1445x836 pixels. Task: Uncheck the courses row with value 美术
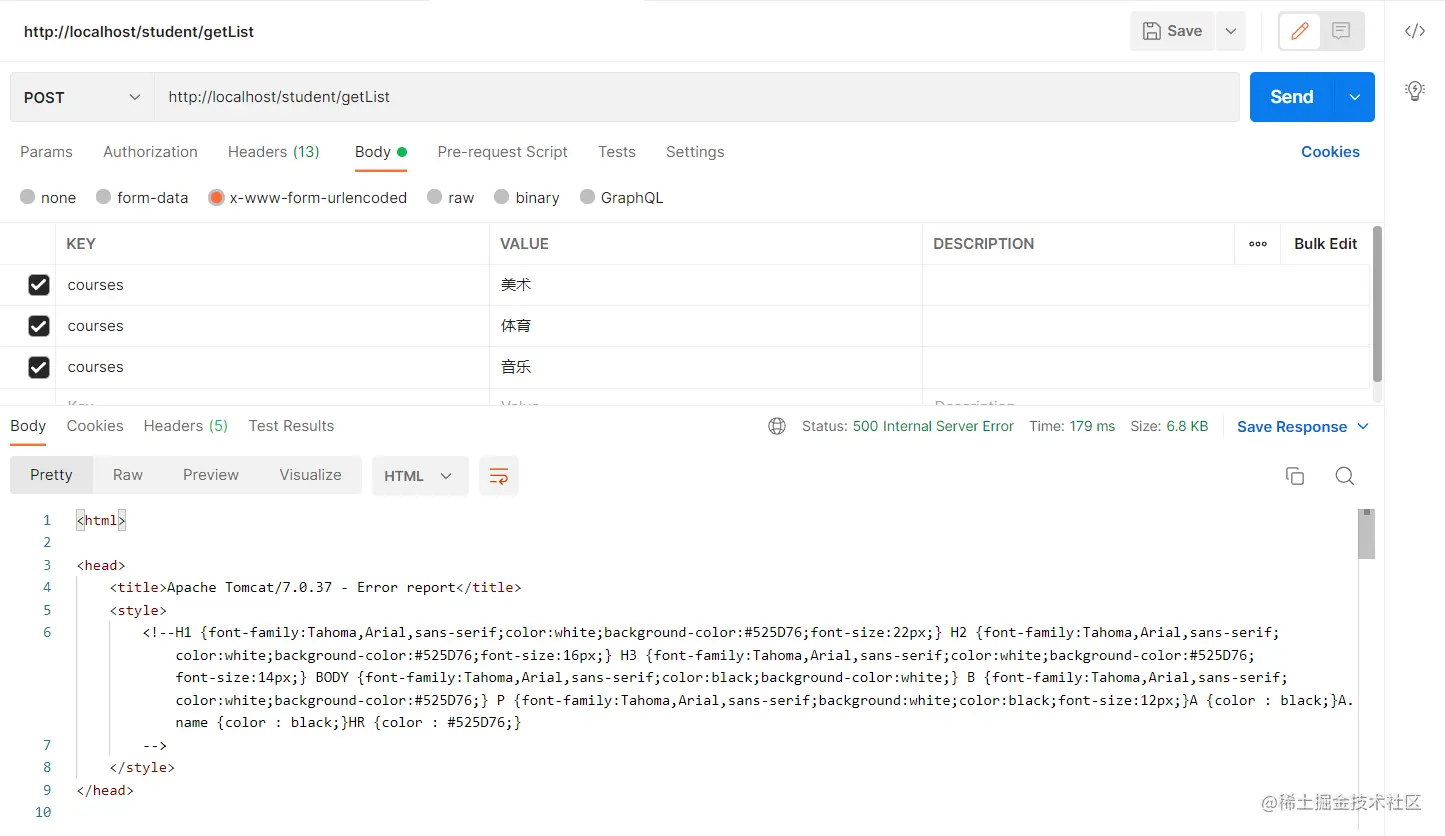[x=39, y=285]
